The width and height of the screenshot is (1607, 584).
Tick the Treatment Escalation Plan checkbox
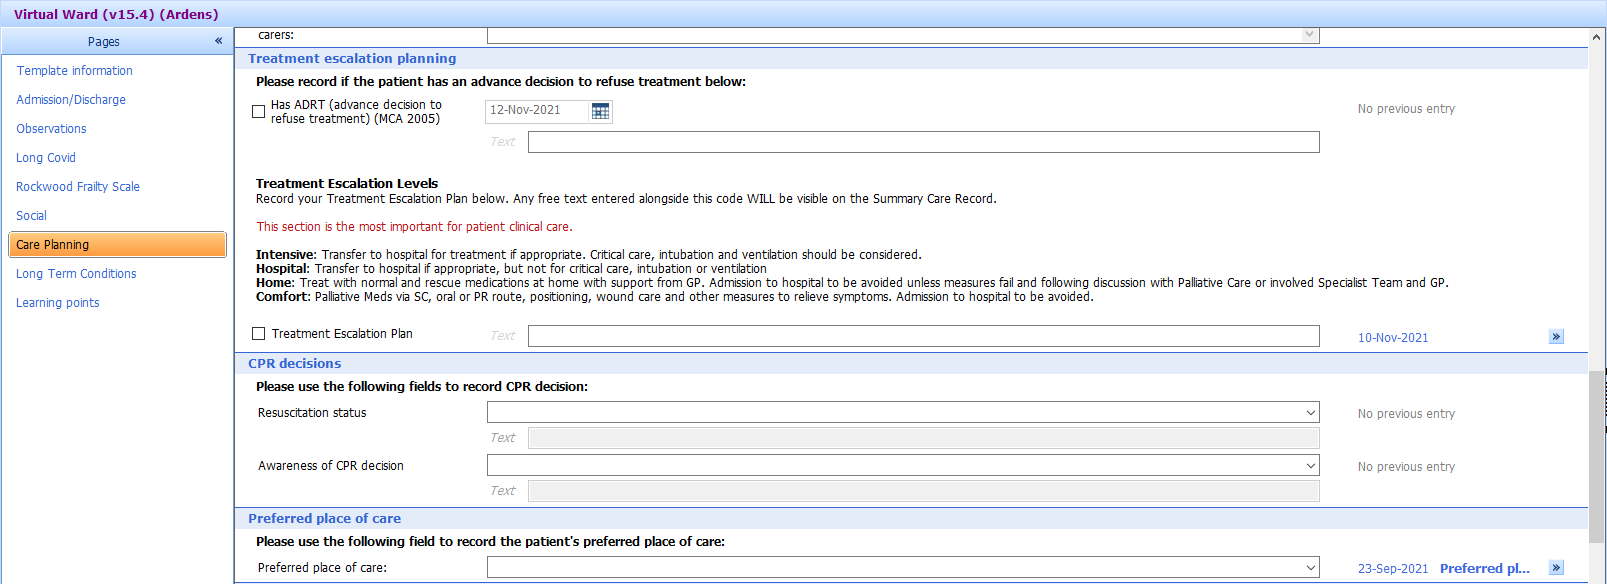258,333
